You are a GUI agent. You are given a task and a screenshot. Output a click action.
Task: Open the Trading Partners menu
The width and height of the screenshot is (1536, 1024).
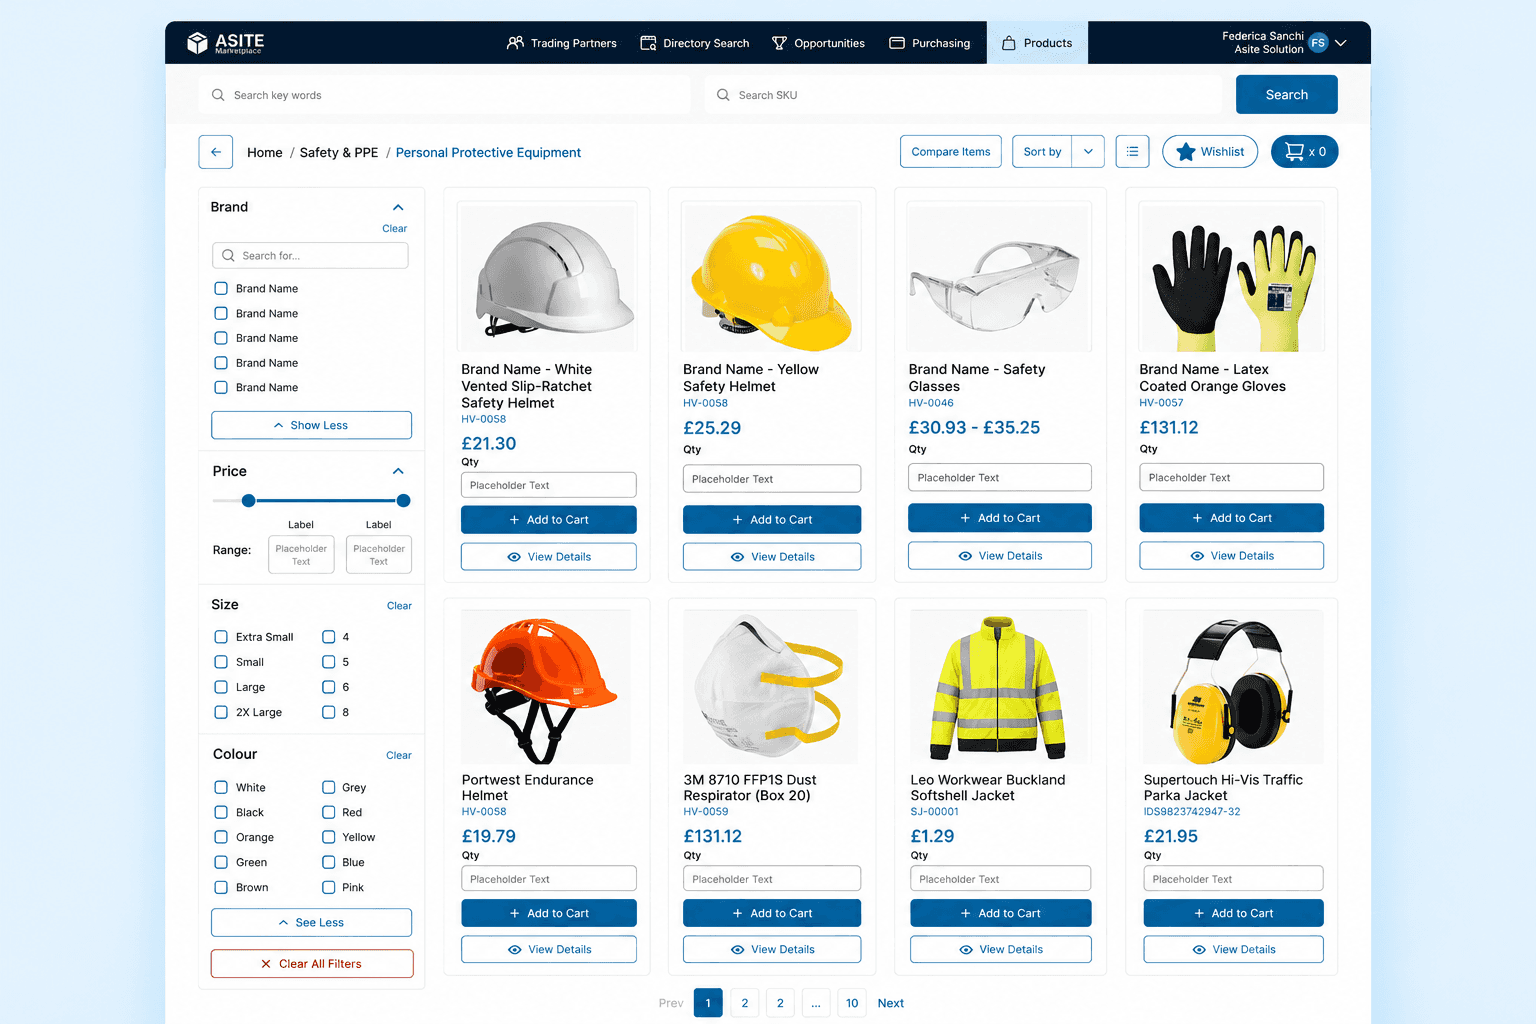point(561,43)
